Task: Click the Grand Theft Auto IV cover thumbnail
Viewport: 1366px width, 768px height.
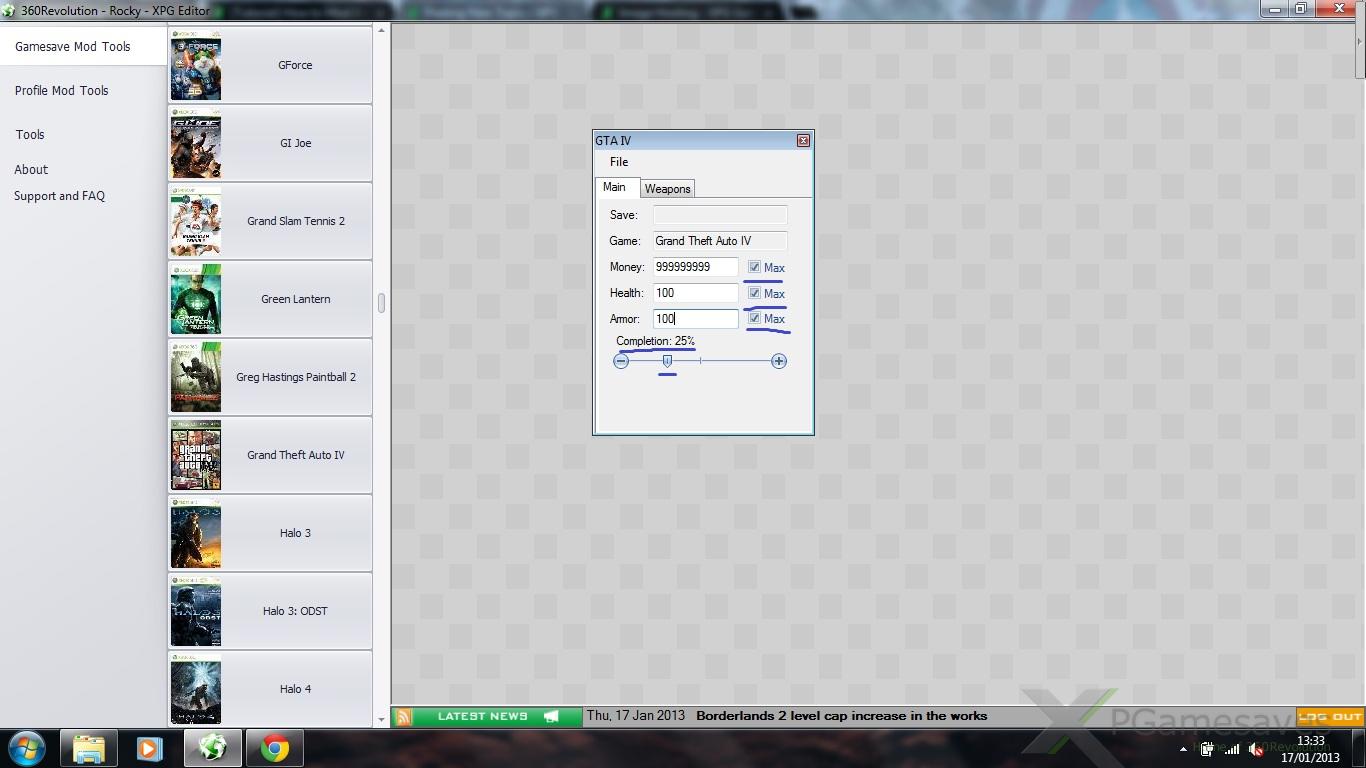Action: click(x=195, y=455)
